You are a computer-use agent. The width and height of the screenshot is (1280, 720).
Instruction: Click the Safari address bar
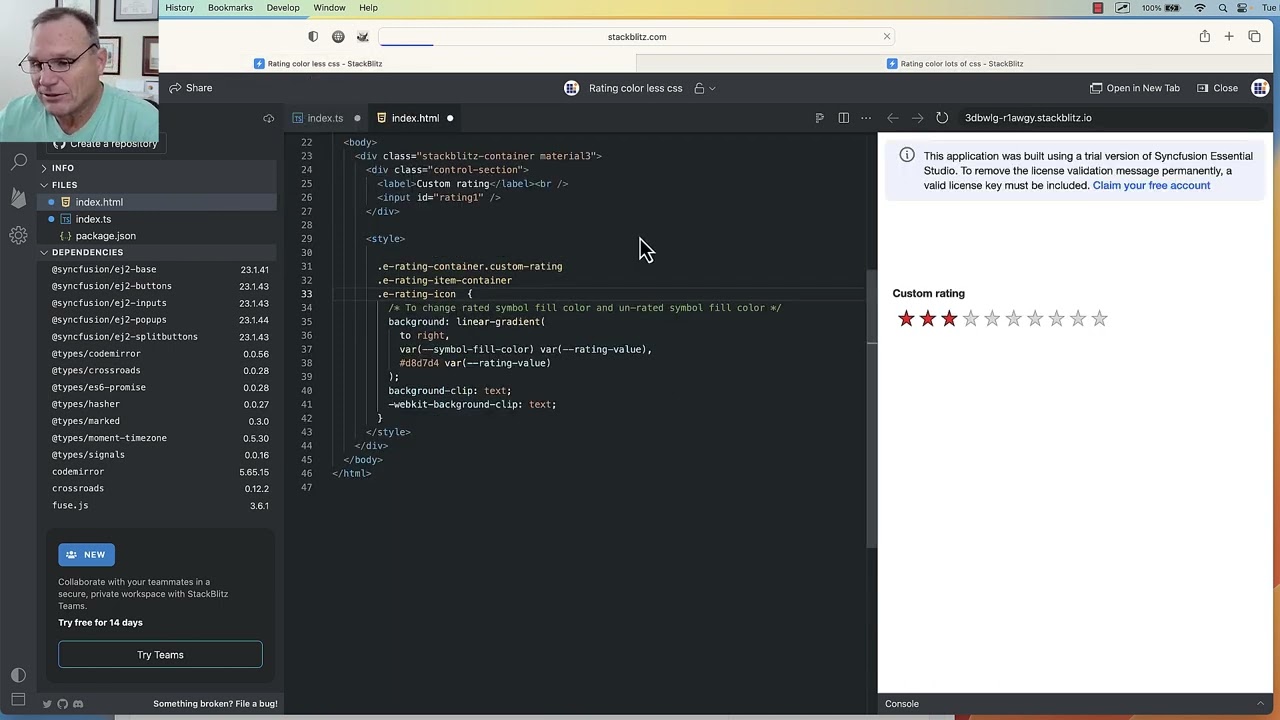637,37
